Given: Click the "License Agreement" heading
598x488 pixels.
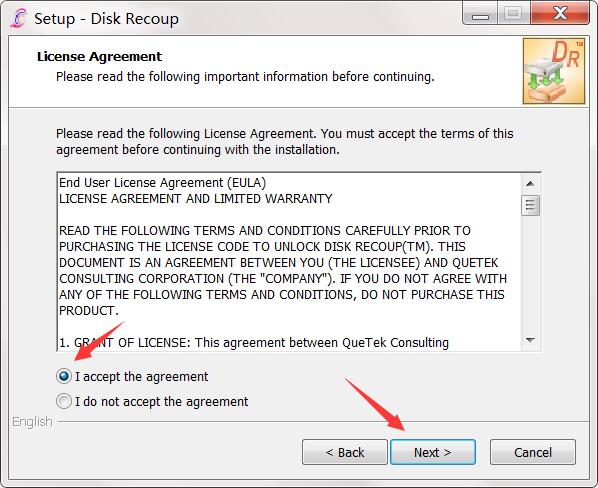Looking at the screenshot, I should pos(100,56).
